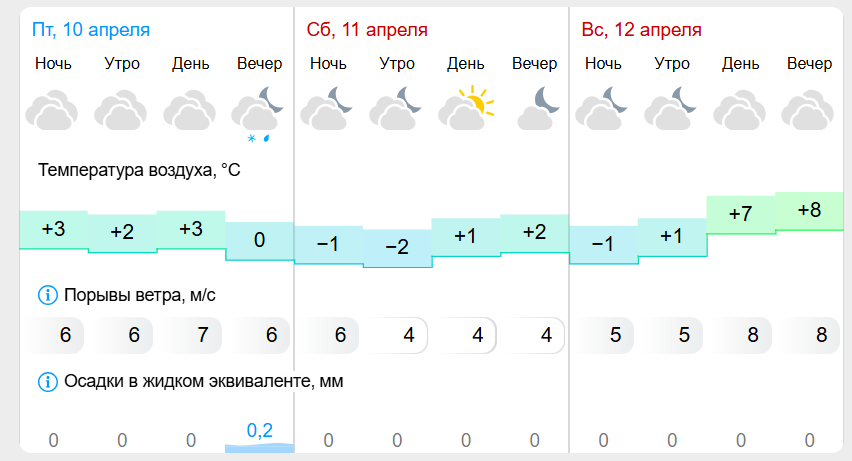
Task: Select Saturday morning −2 temperature bar
Action: [x=397, y=248]
